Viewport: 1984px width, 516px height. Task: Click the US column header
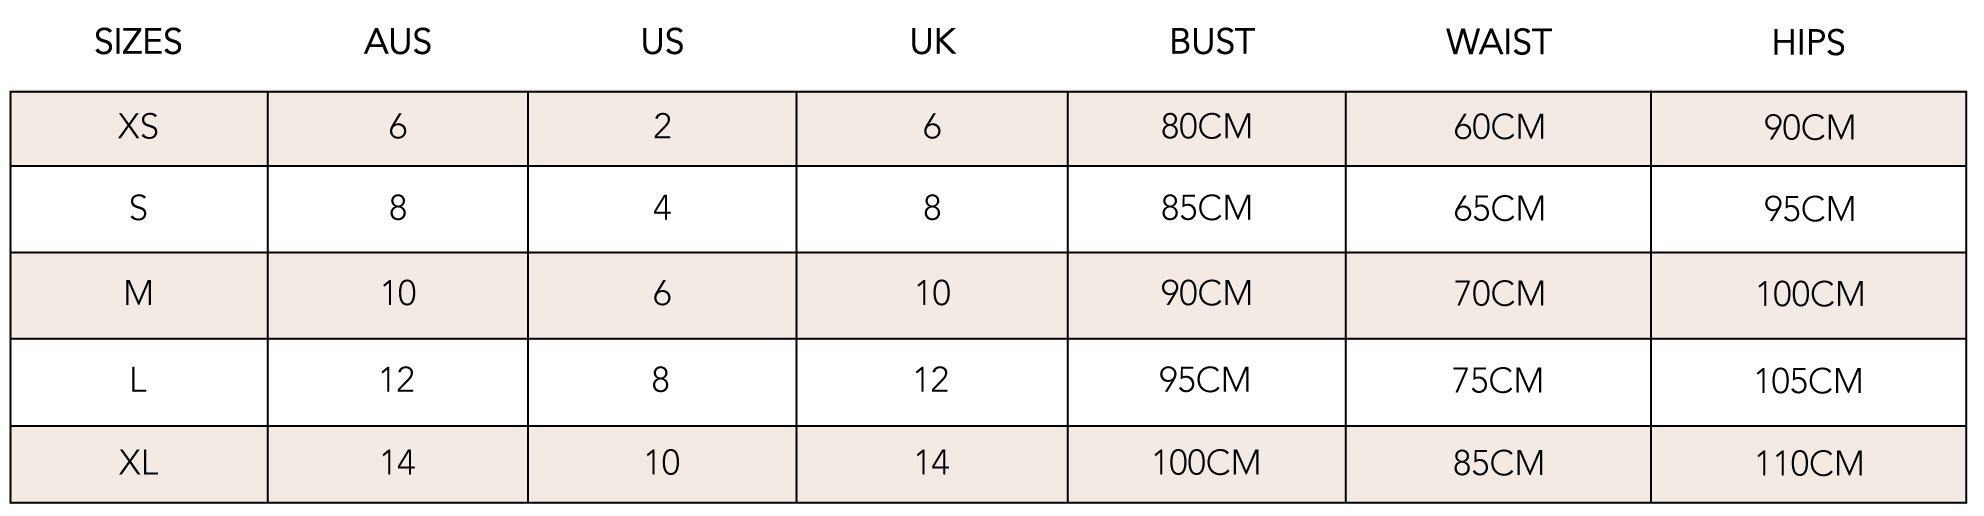coord(662,42)
